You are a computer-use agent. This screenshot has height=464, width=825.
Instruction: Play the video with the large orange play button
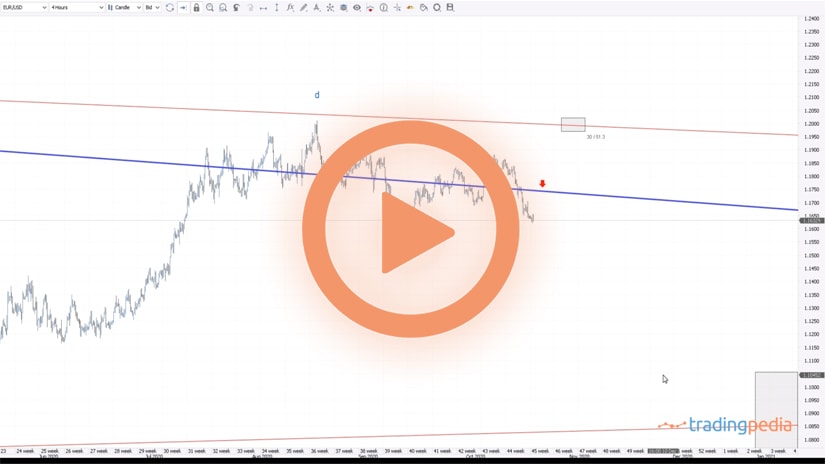pos(411,229)
